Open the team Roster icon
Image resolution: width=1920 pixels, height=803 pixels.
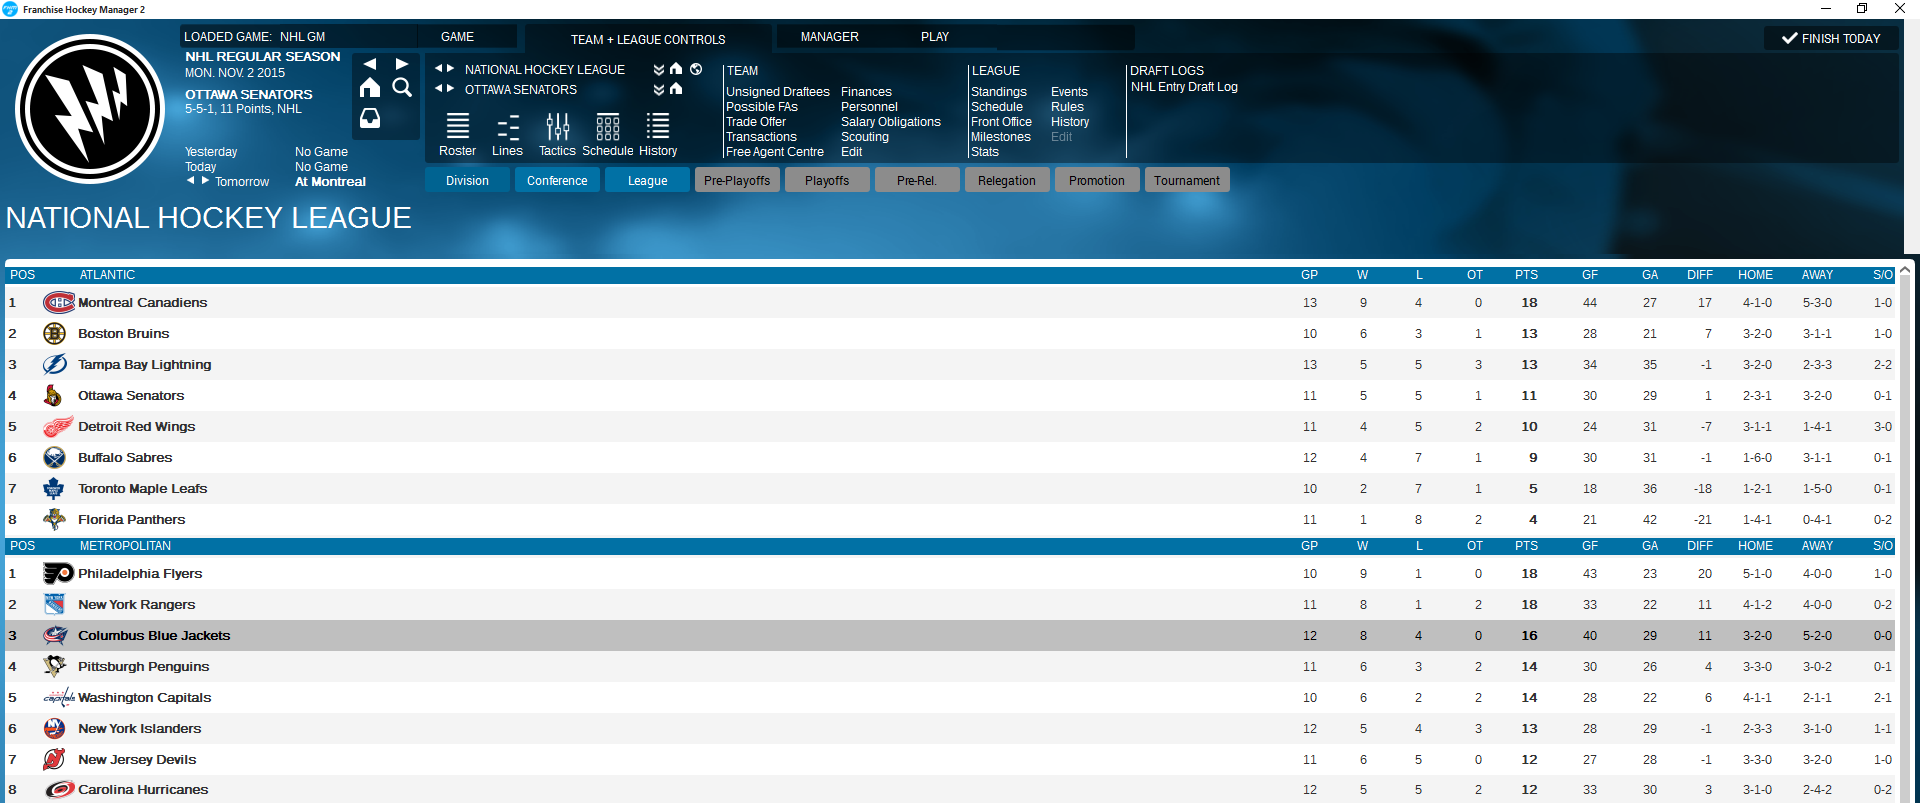tap(457, 128)
